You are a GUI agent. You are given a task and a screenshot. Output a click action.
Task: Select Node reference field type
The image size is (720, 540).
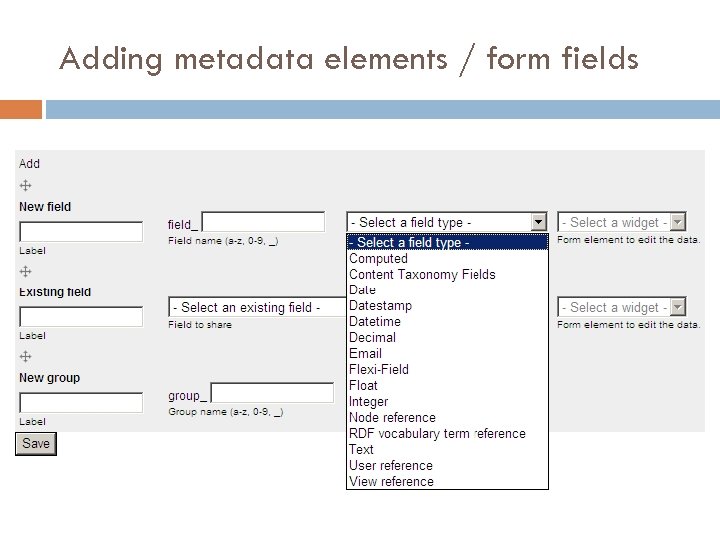point(392,417)
